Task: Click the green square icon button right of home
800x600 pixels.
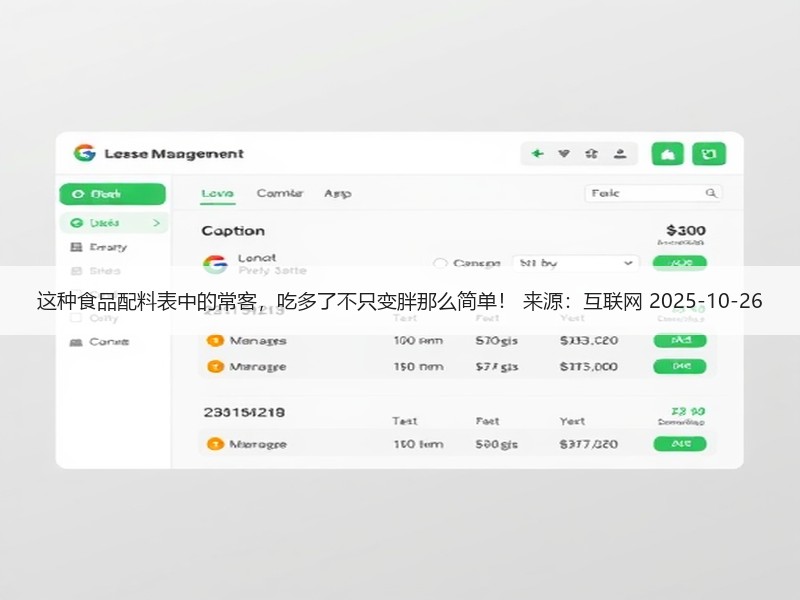Action: coord(709,154)
